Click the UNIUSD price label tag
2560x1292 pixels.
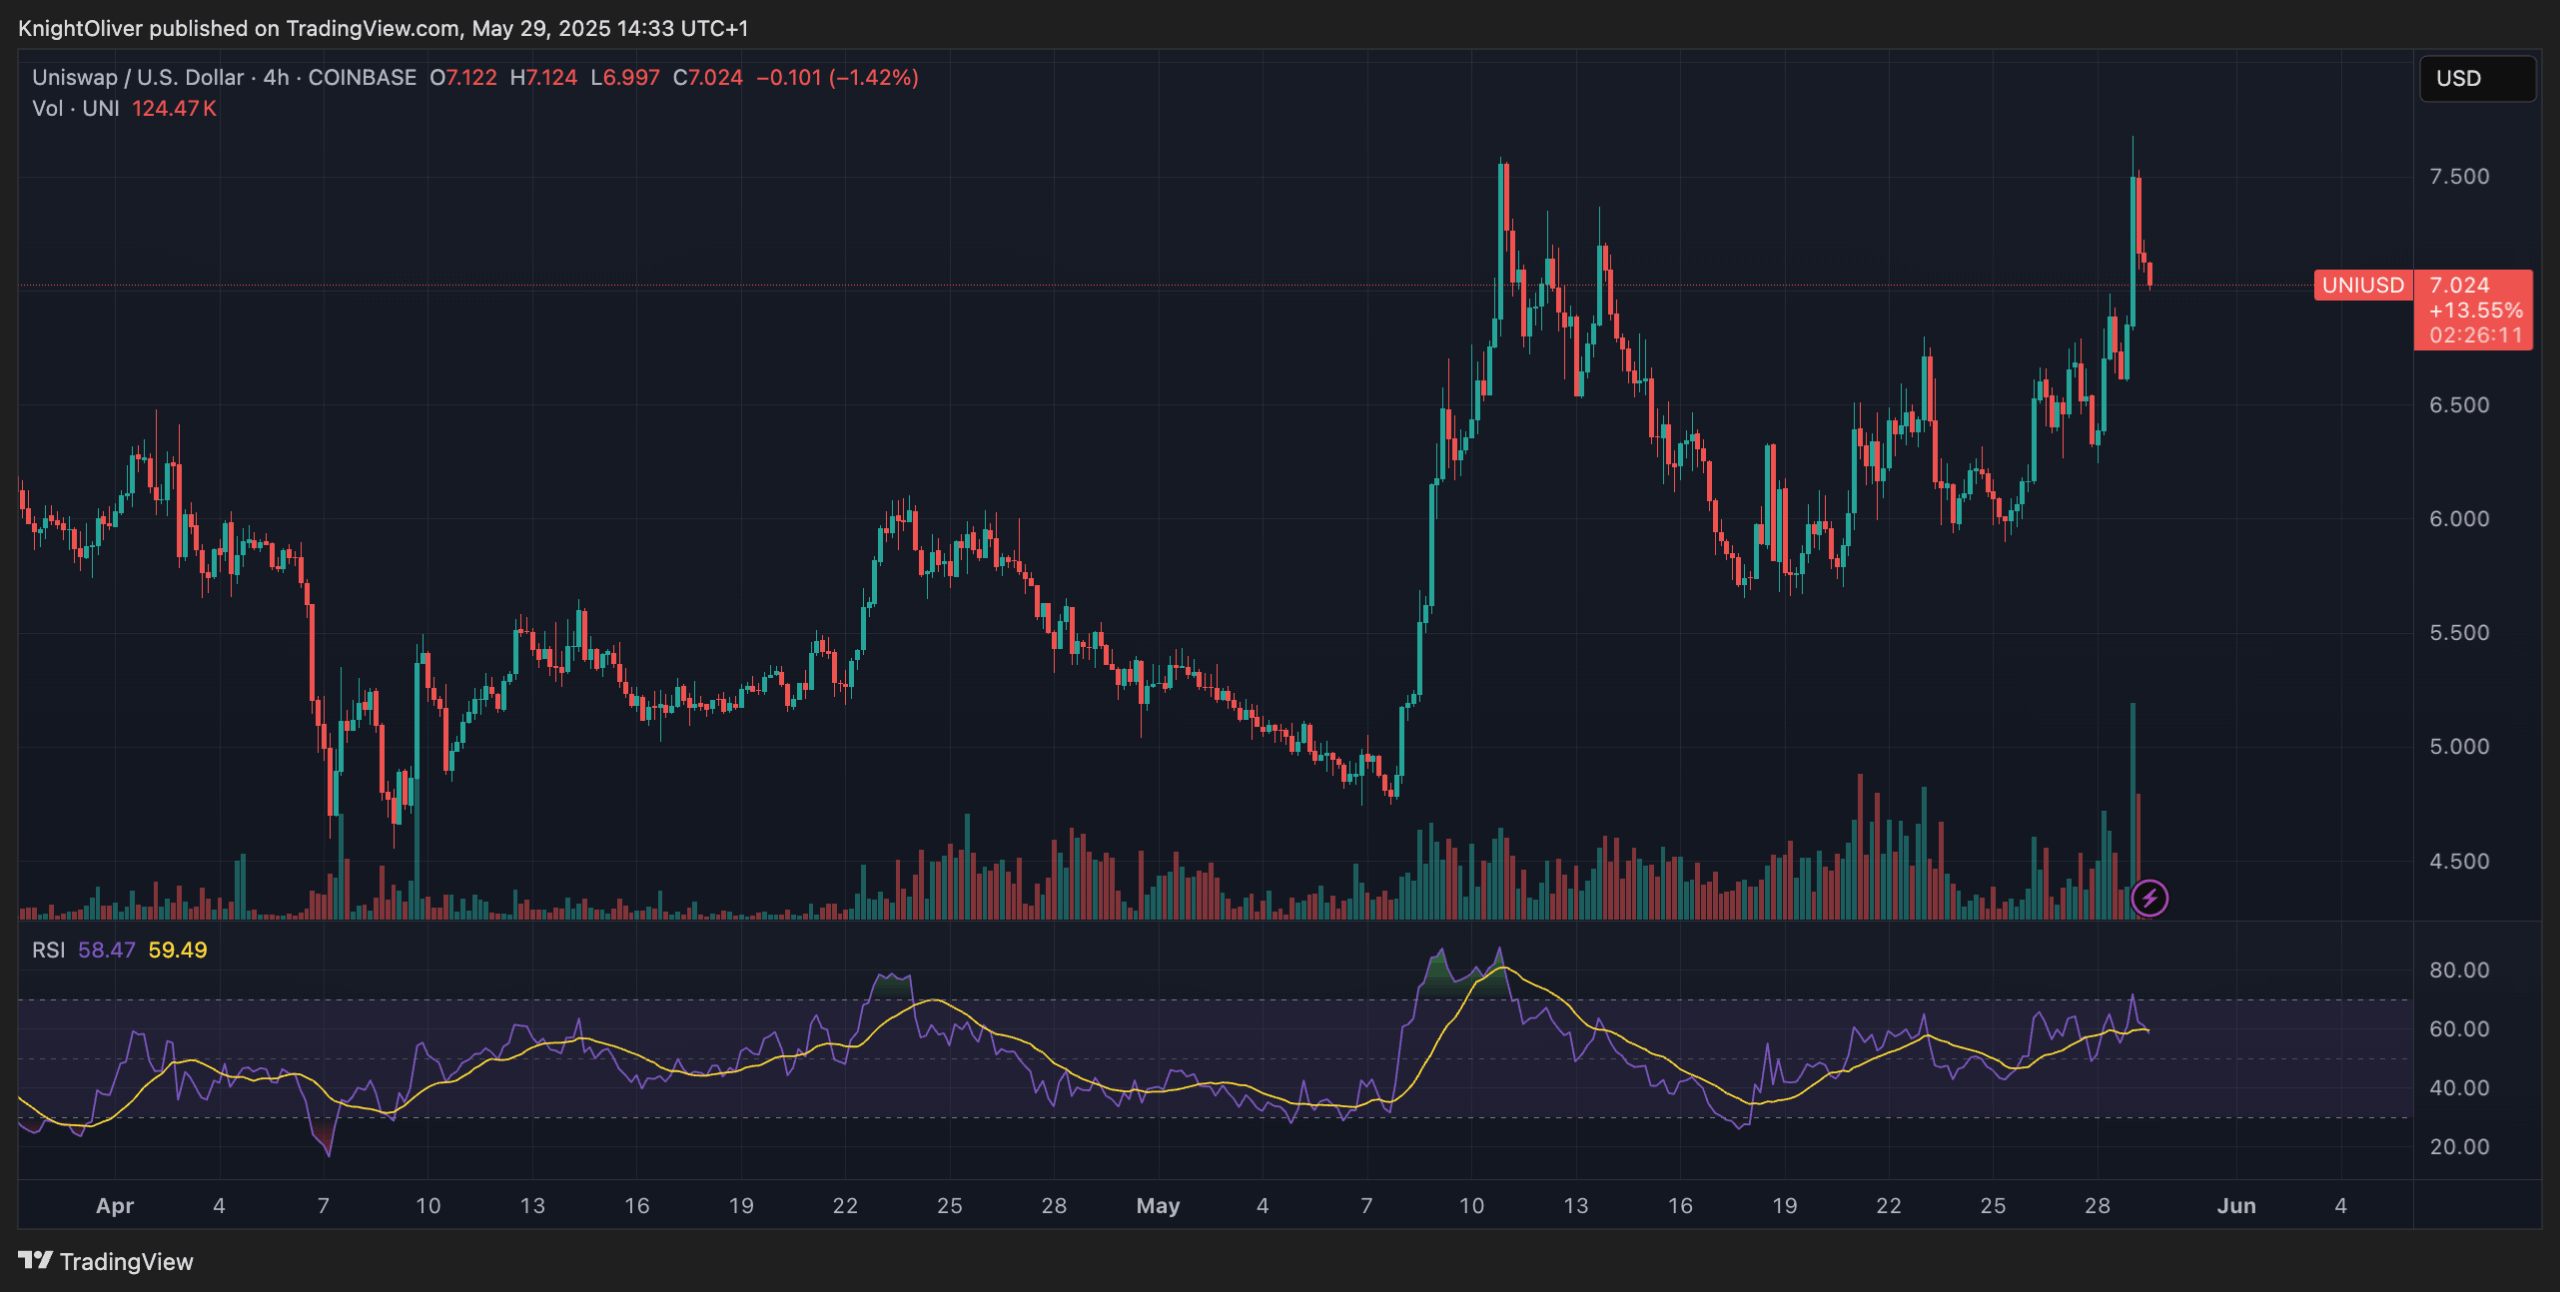tap(2363, 285)
